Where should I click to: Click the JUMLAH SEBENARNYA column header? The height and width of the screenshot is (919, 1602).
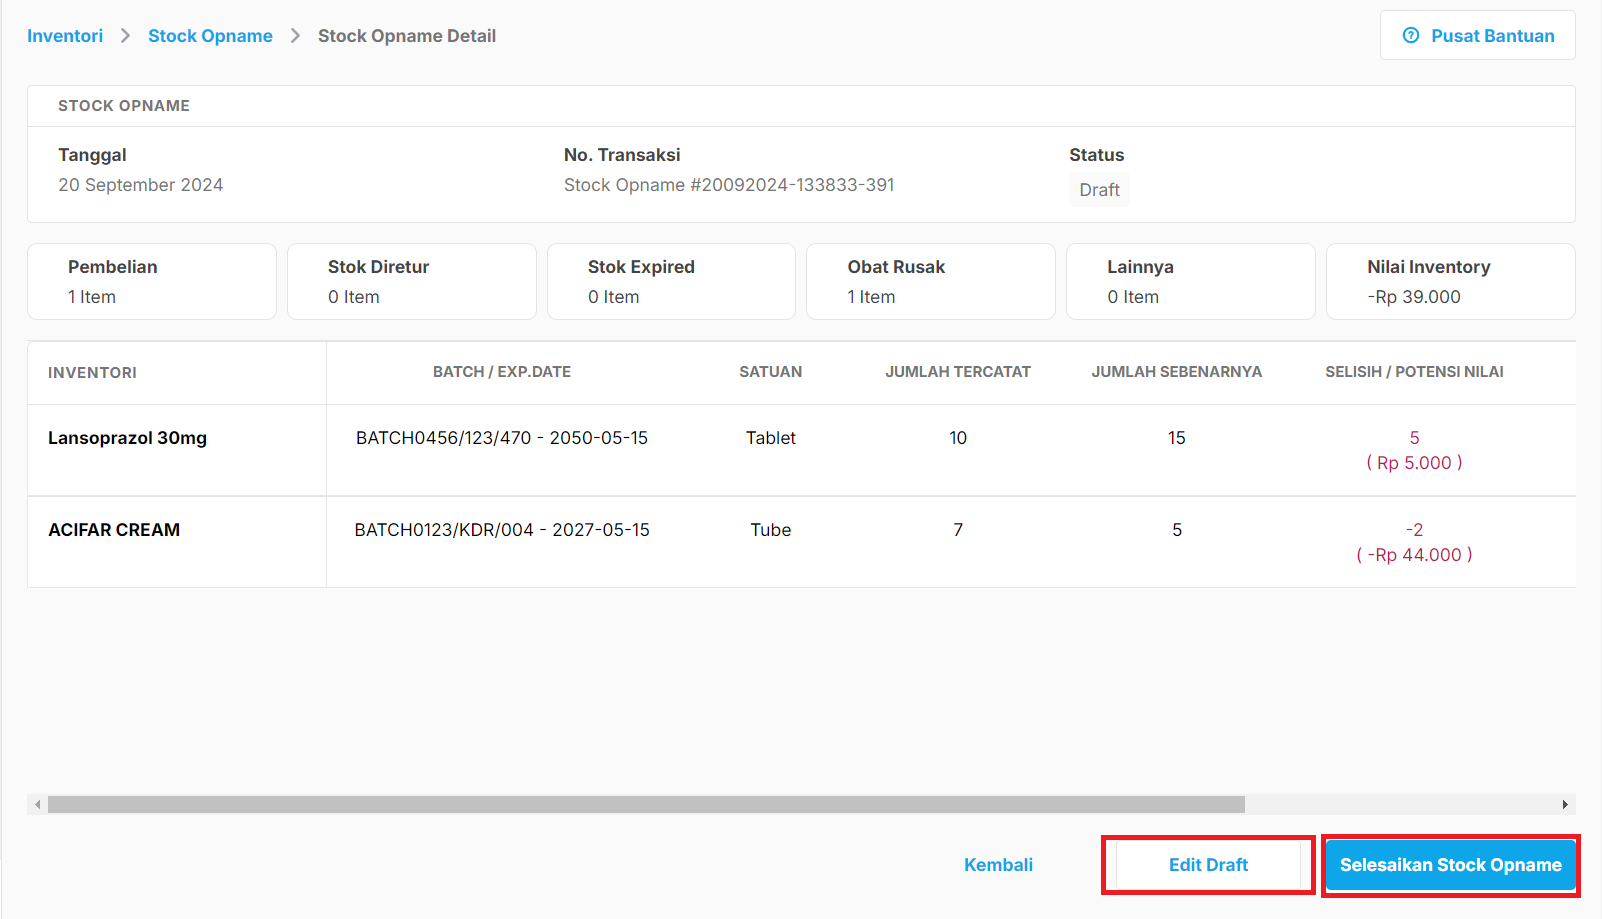(x=1177, y=372)
